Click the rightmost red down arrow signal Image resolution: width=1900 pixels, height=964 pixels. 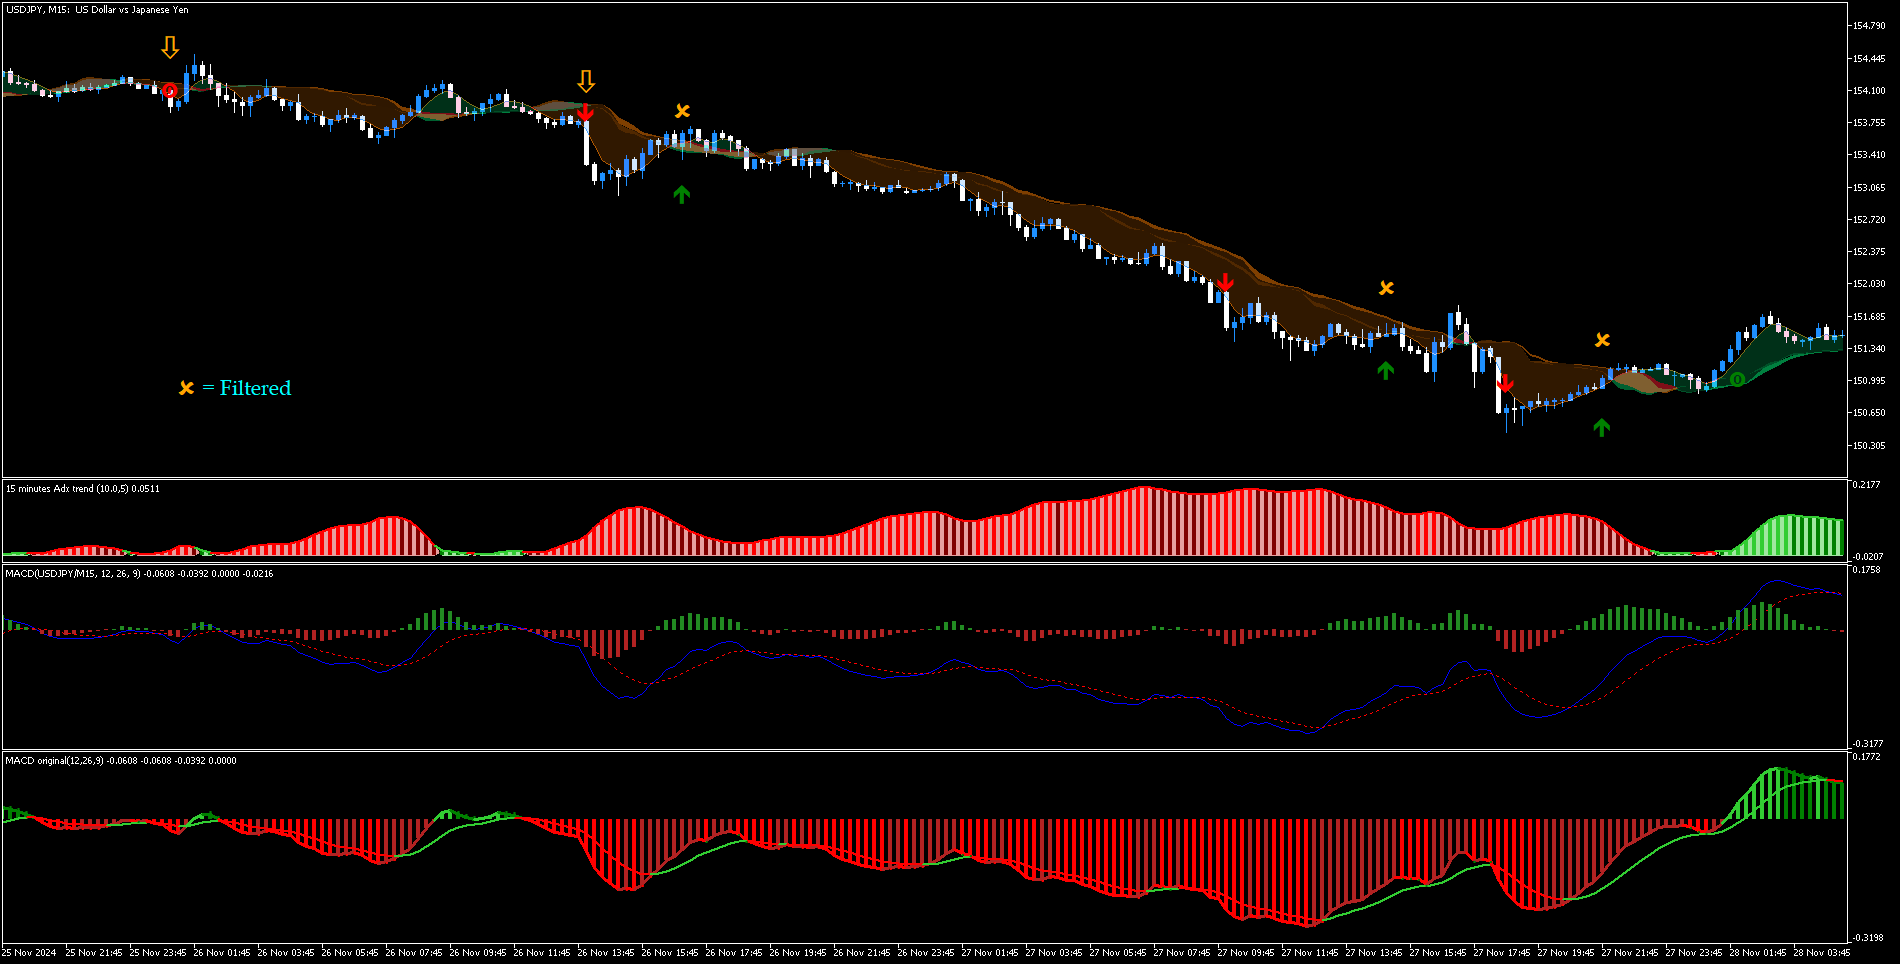pos(1505,383)
